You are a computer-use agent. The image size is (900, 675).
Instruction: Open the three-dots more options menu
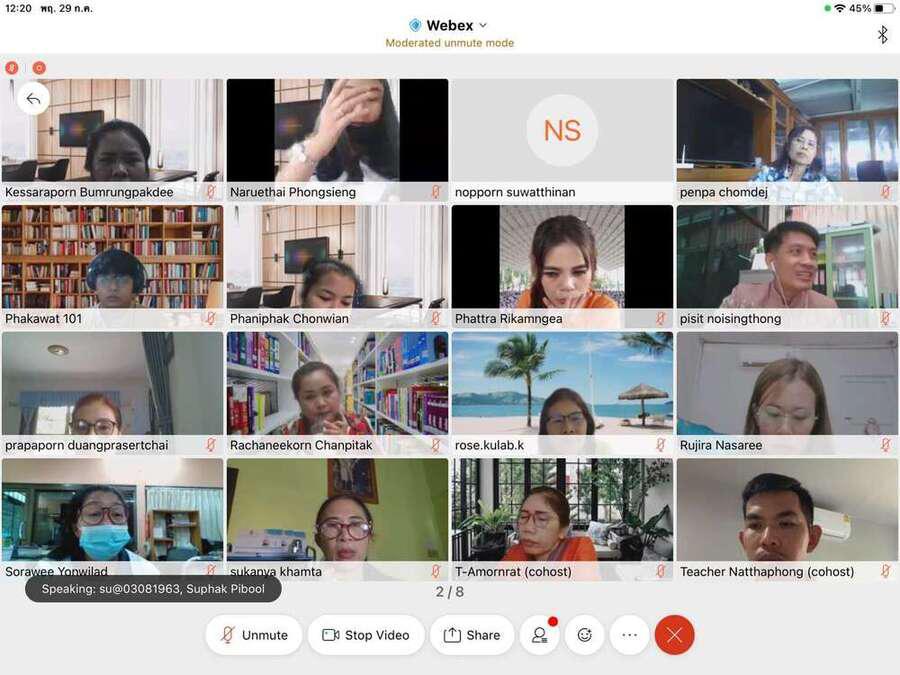(629, 635)
